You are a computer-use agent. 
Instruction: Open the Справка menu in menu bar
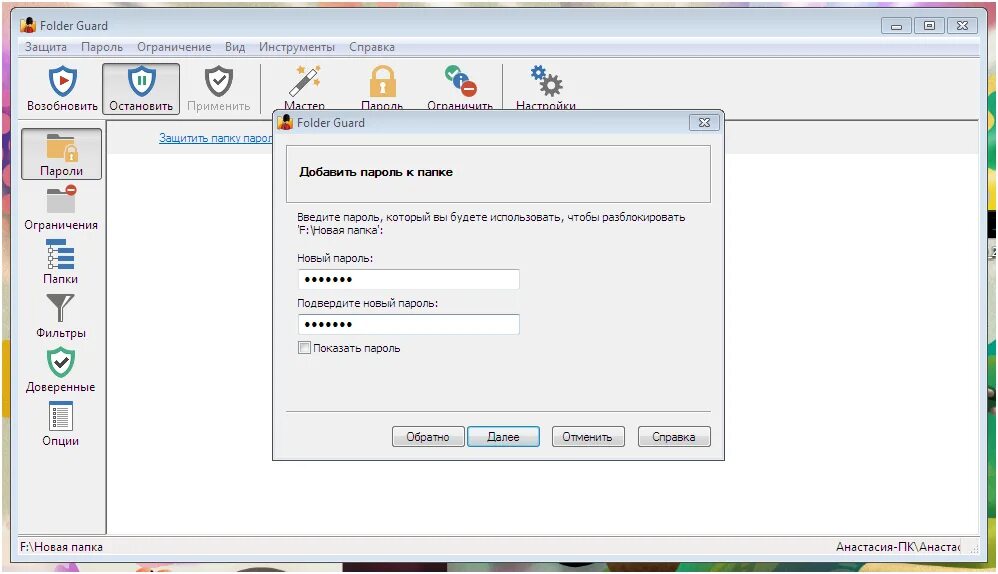point(372,47)
